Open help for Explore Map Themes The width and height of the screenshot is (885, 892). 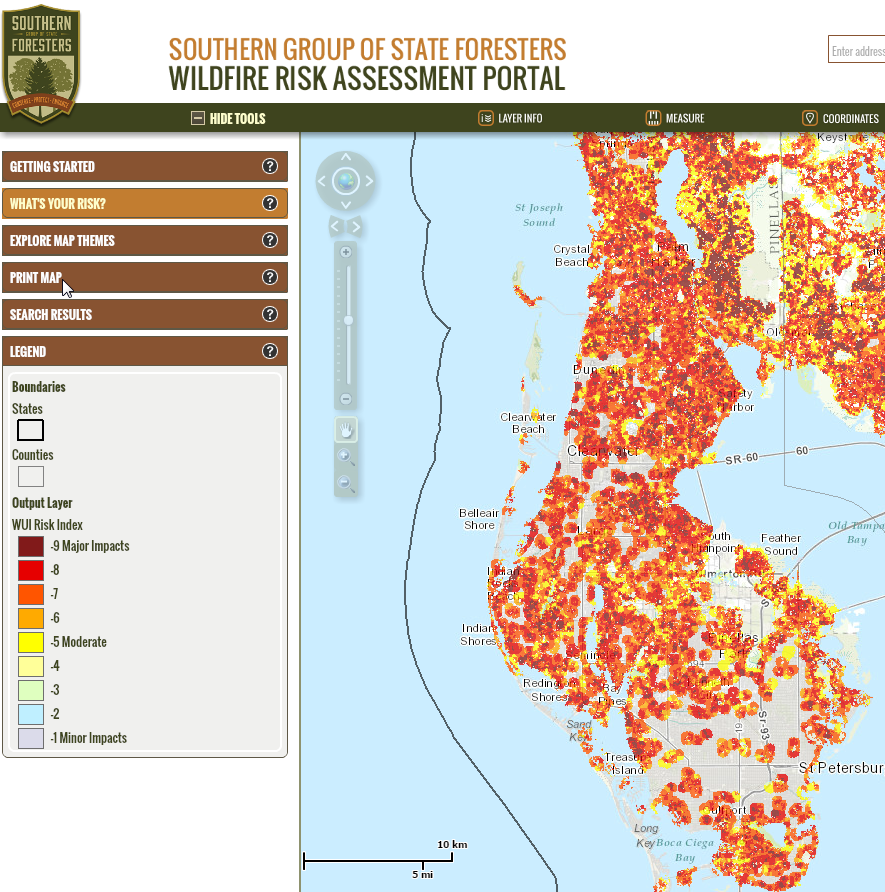270,240
